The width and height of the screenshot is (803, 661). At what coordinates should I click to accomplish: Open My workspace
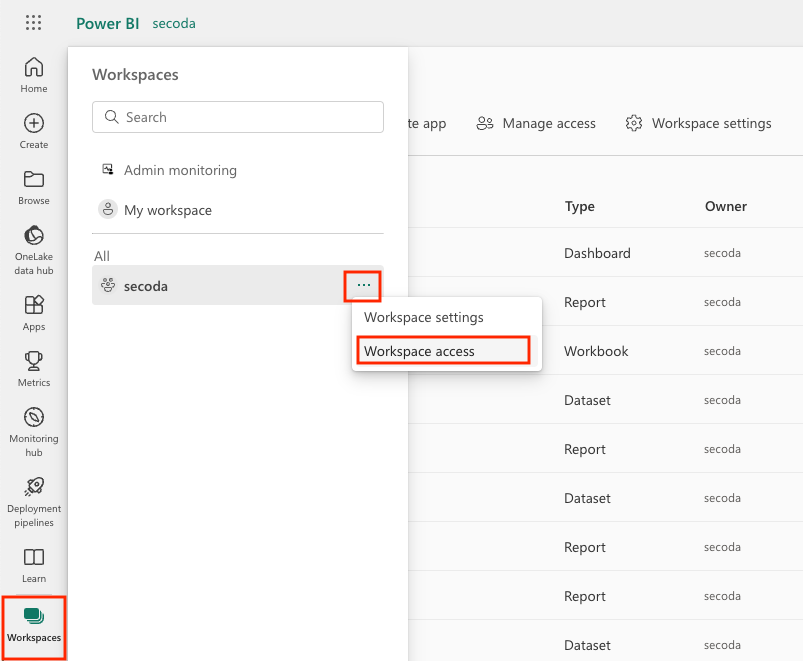tap(167, 210)
